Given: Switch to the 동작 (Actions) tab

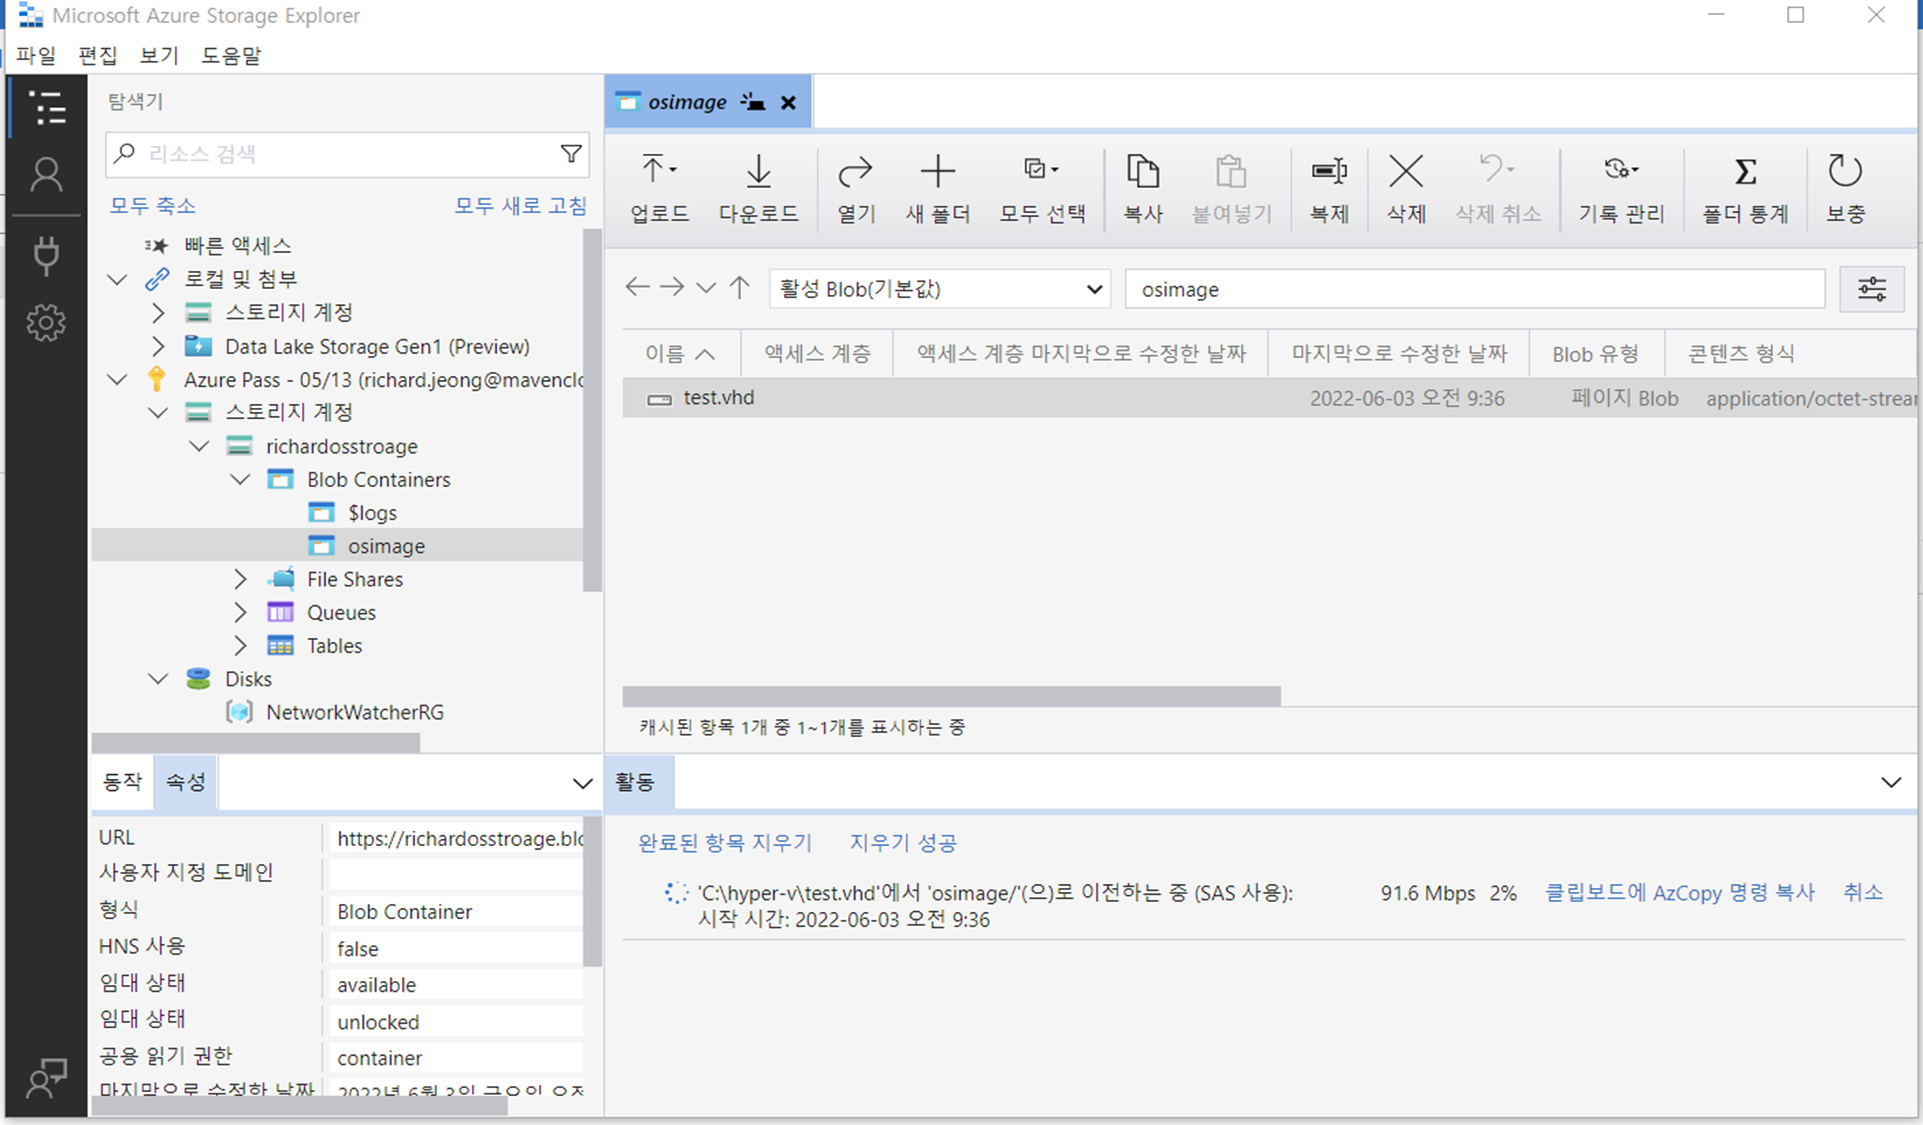Looking at the screenshot, I should 123,782.
